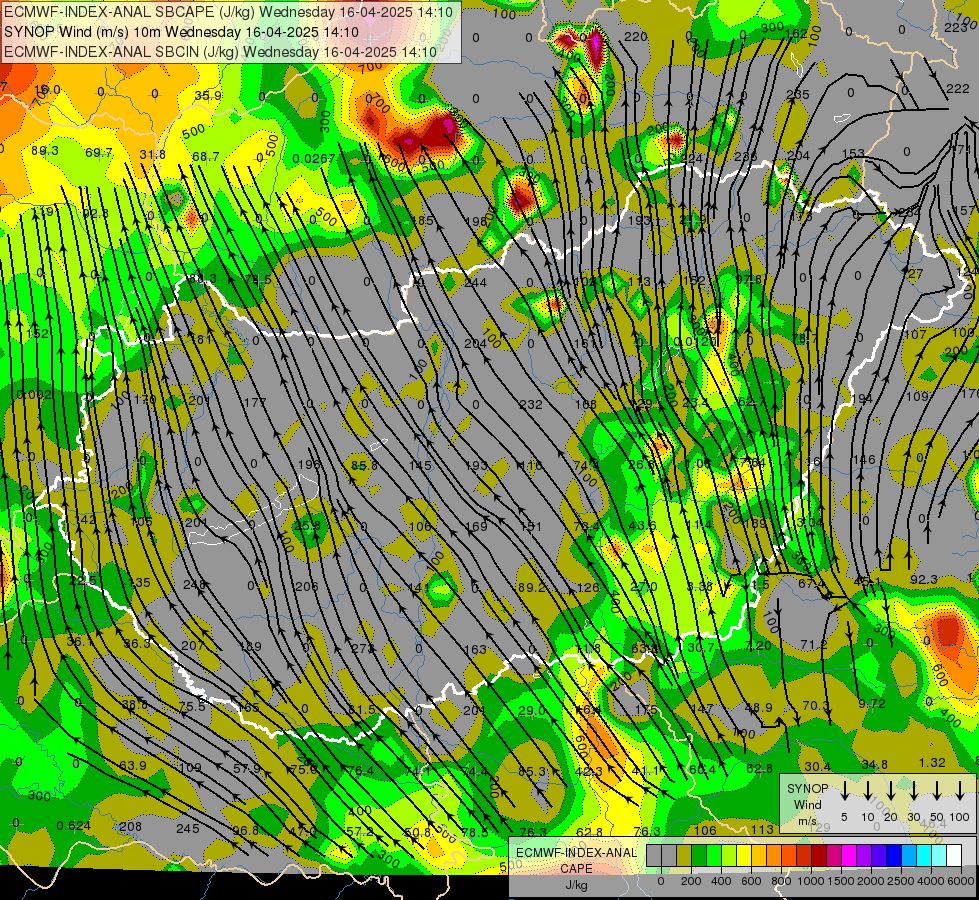The height and width of the screenshot is (900, 979).
Task: Click the 1000 tick label in CAPE legend
Action: click(811, 881)
